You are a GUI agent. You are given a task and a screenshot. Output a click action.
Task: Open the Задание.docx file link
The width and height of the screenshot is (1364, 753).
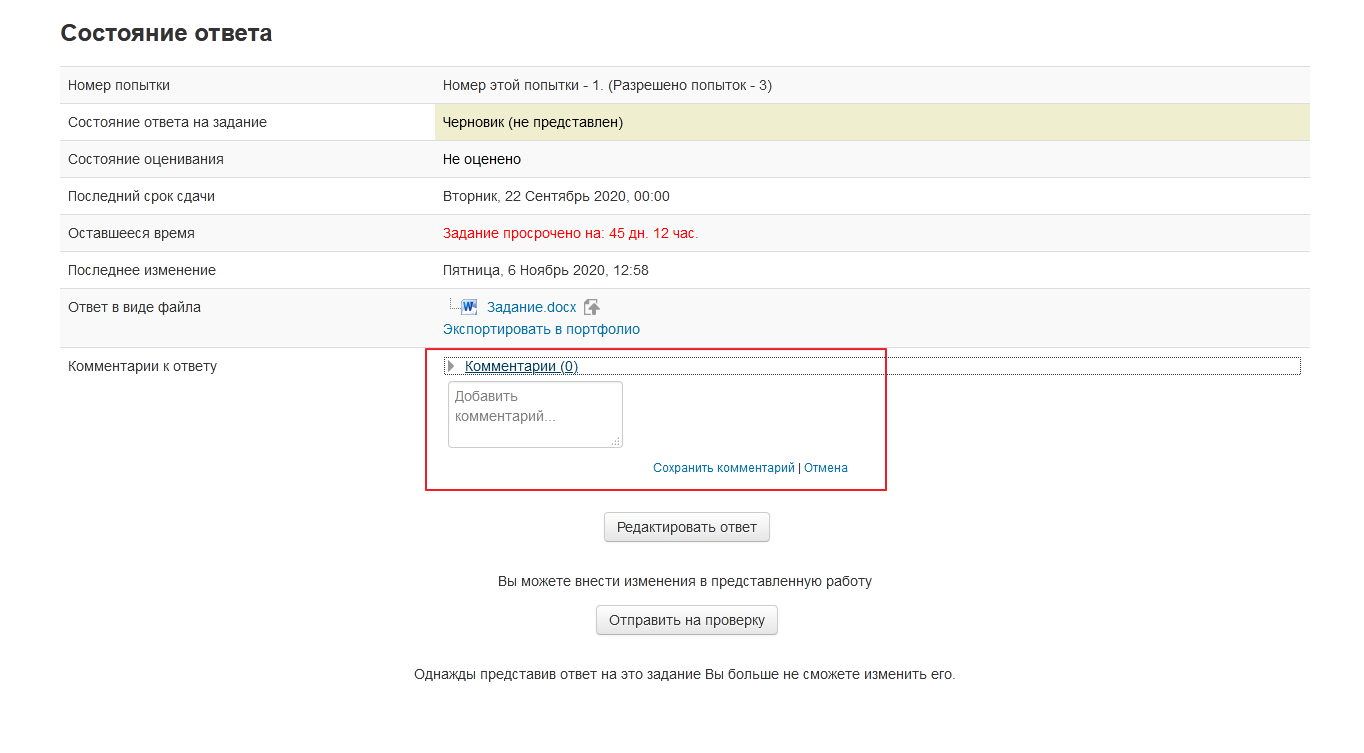531,308
